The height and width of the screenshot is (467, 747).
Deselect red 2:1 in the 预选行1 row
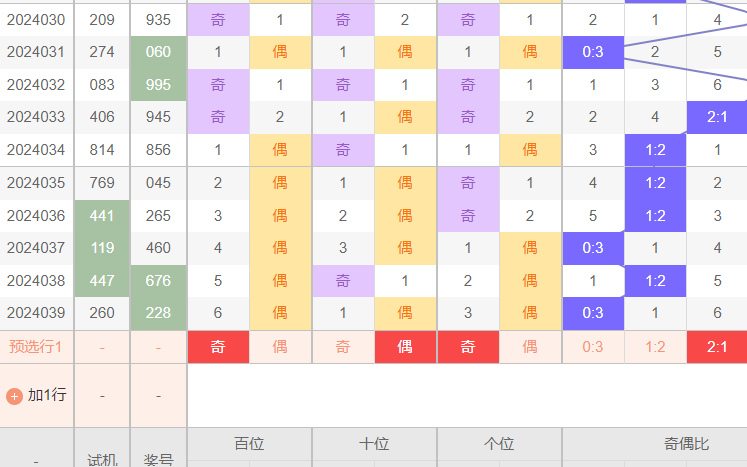[717, 347]
